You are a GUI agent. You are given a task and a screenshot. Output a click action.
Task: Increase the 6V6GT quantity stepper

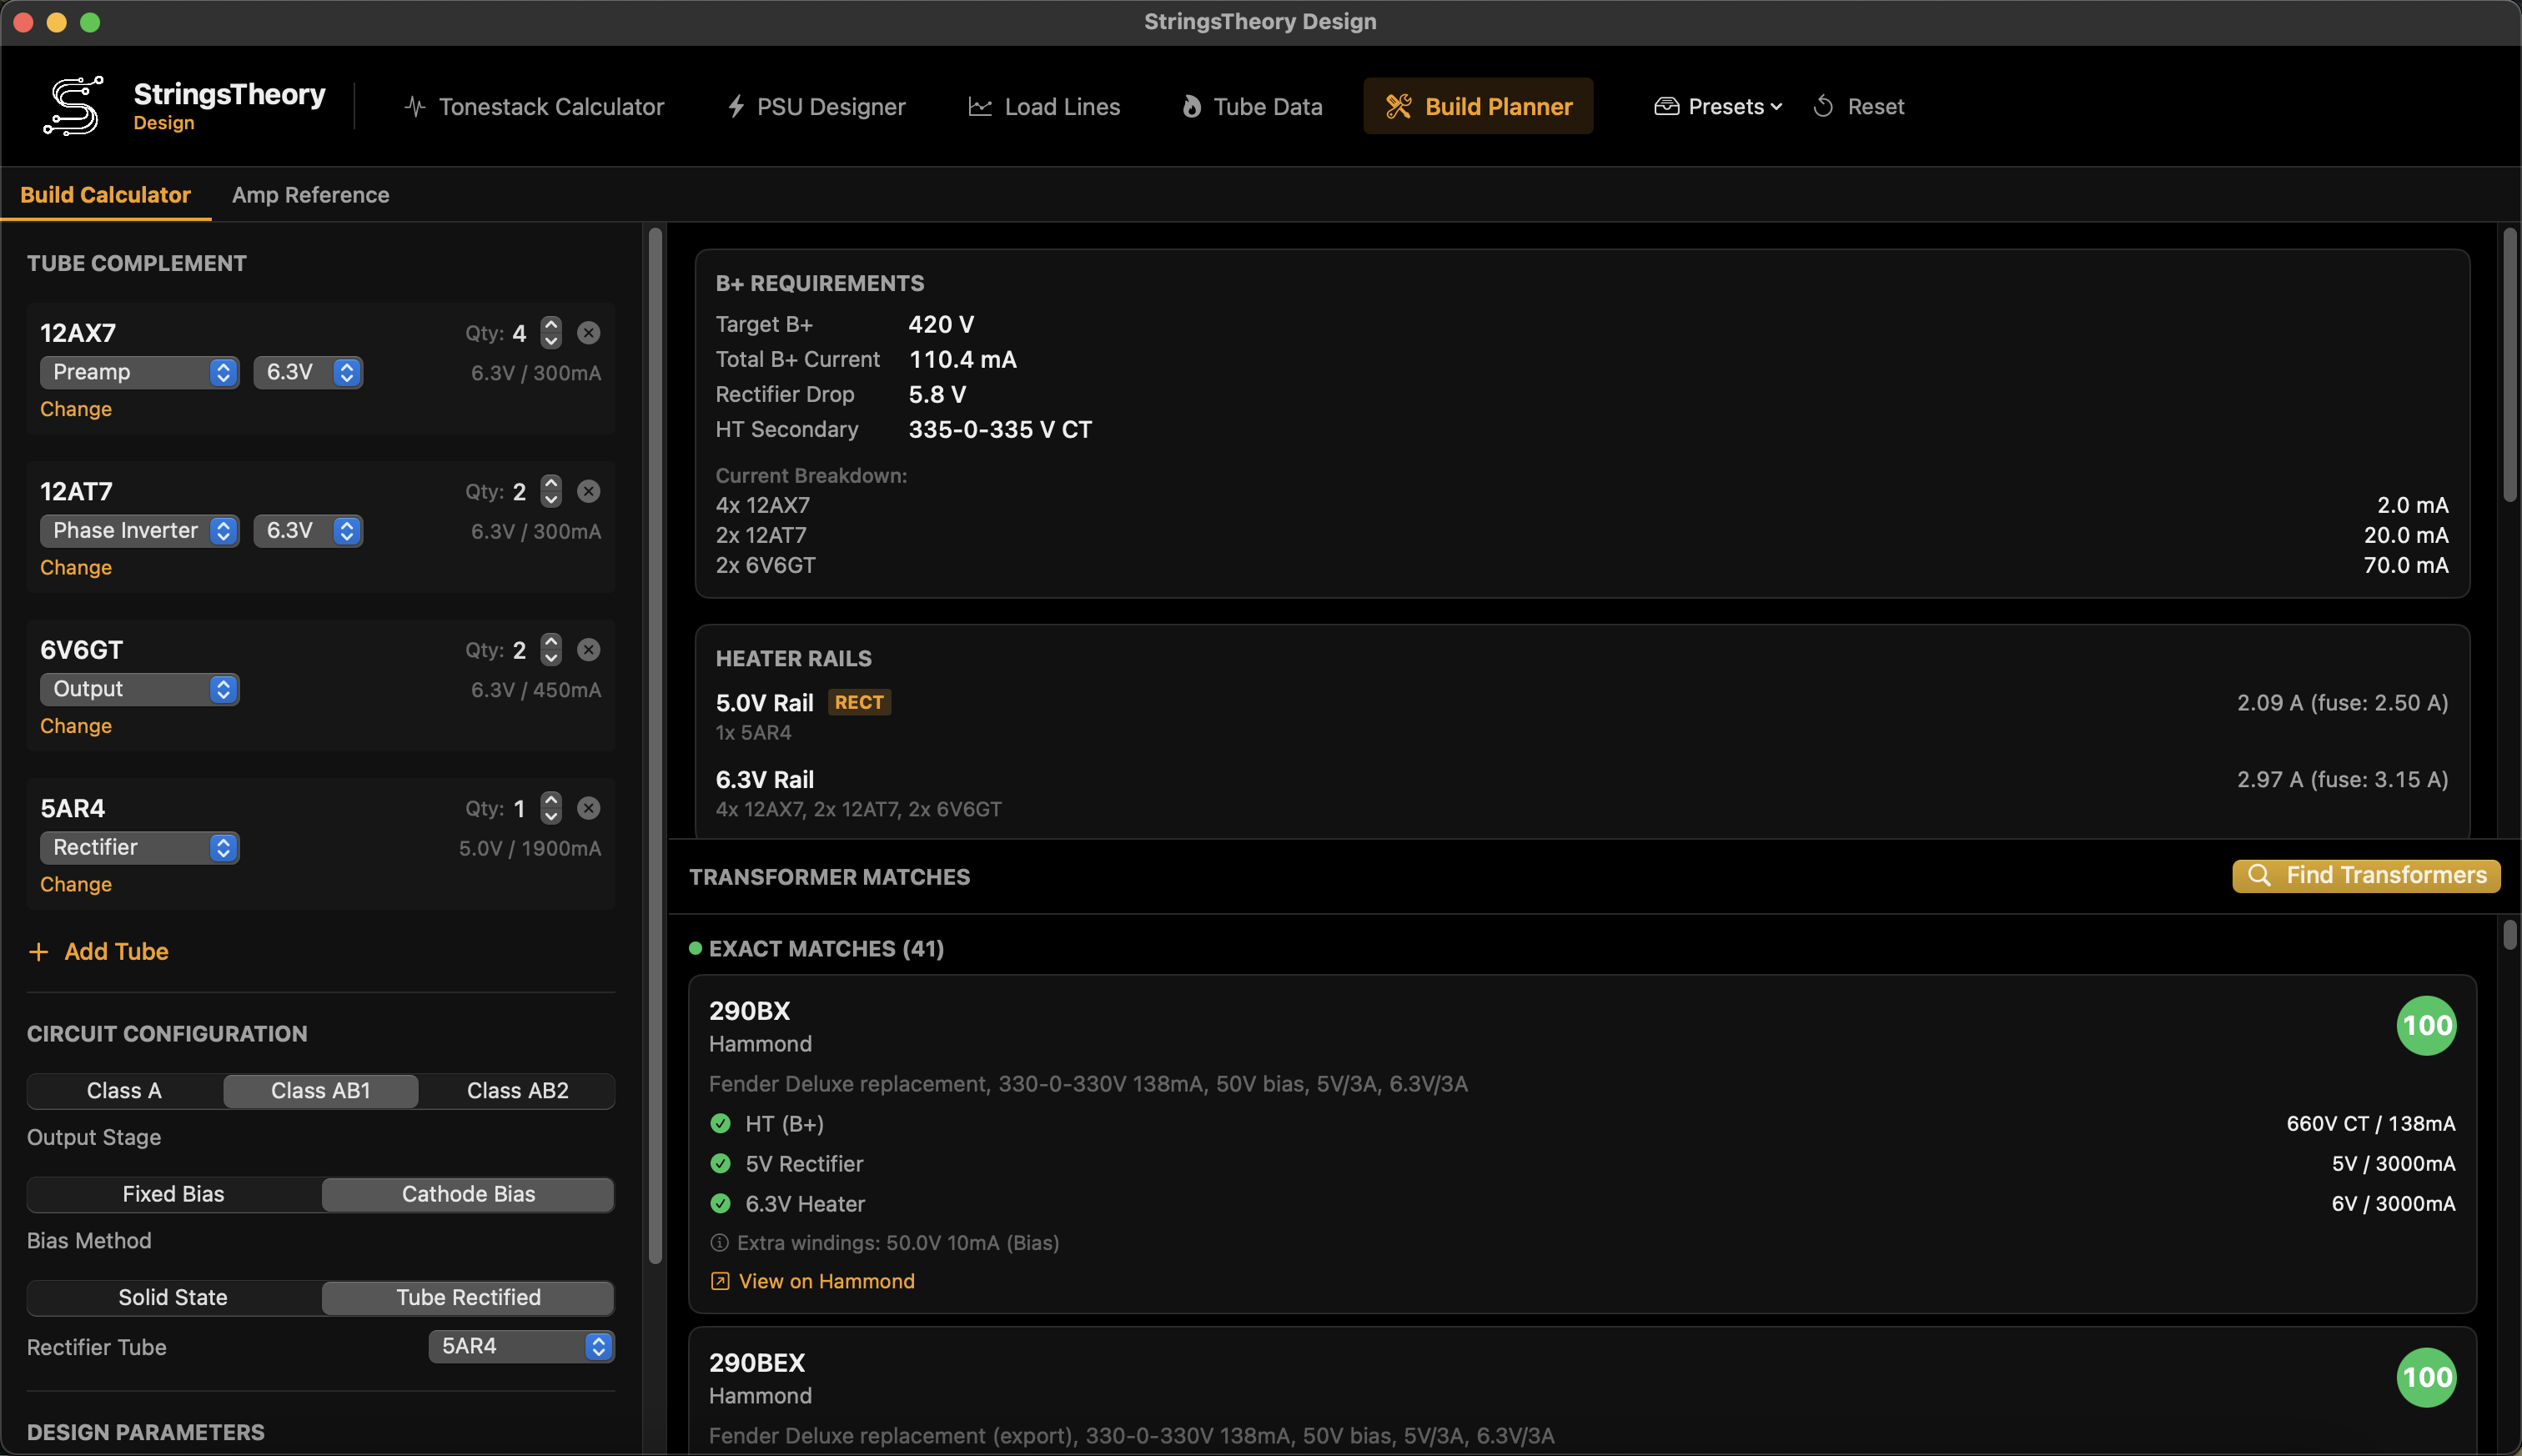(x=550, y=643)
